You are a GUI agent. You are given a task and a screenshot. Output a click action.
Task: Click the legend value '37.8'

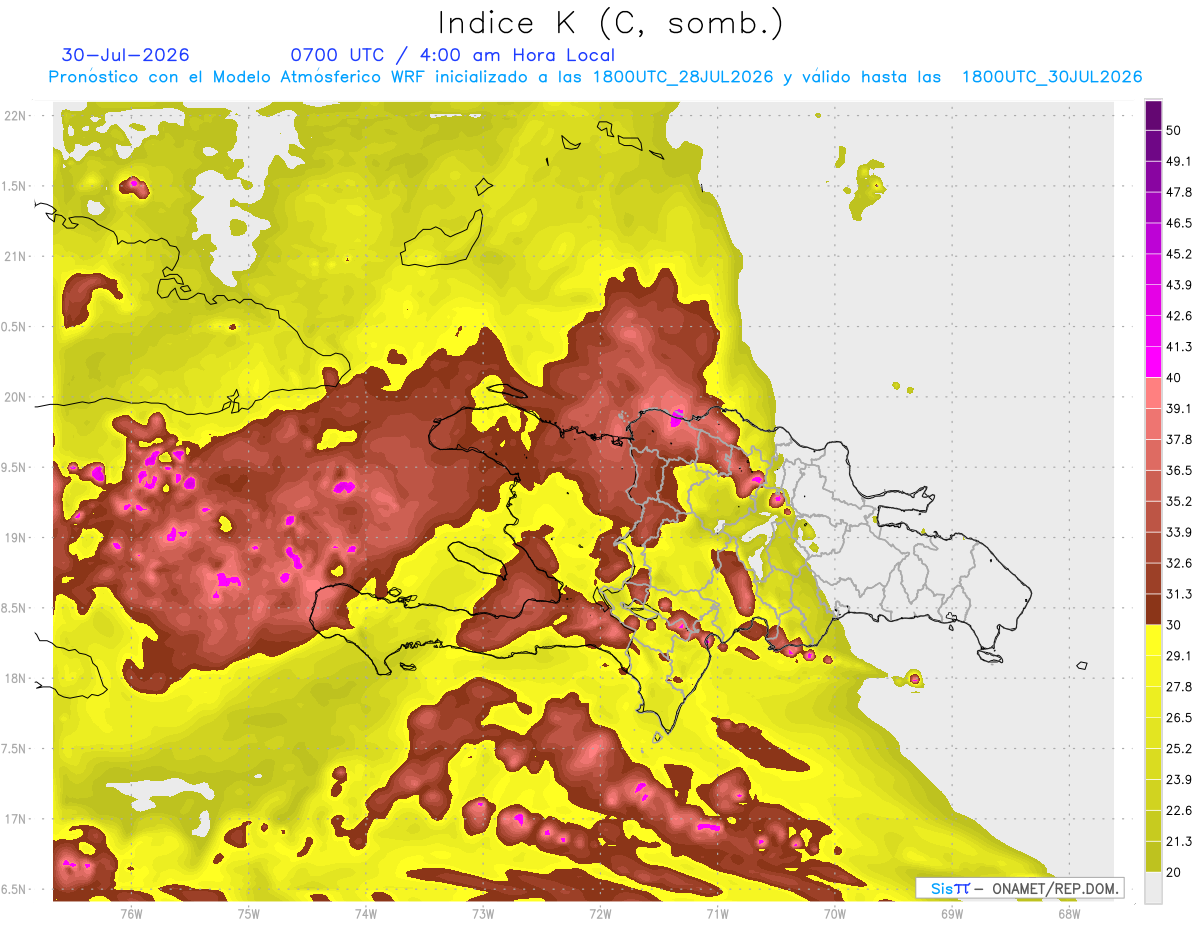(x=1179, y=439)
